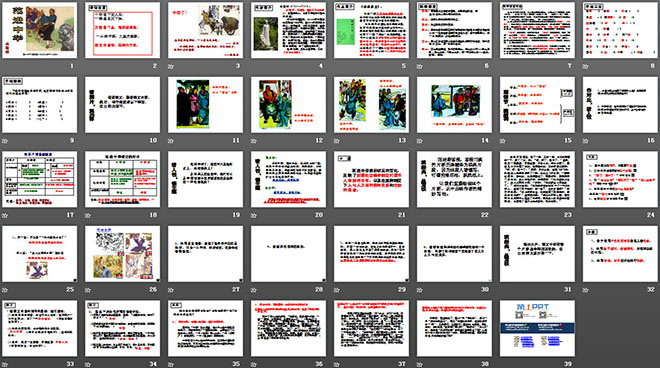Select slide 29 thumbnail
This screenshot has height=368, width=660.
click(x=371, y=253)
